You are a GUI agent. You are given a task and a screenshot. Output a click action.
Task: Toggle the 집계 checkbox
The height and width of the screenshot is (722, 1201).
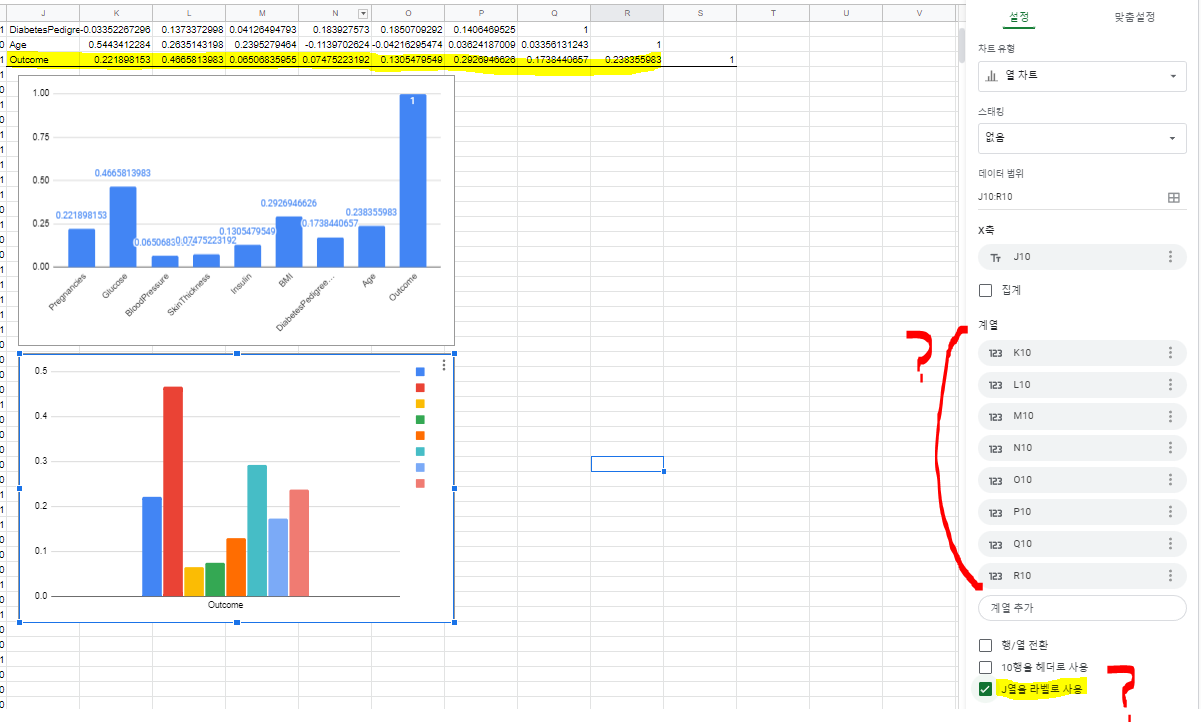[x=986, y=290]
